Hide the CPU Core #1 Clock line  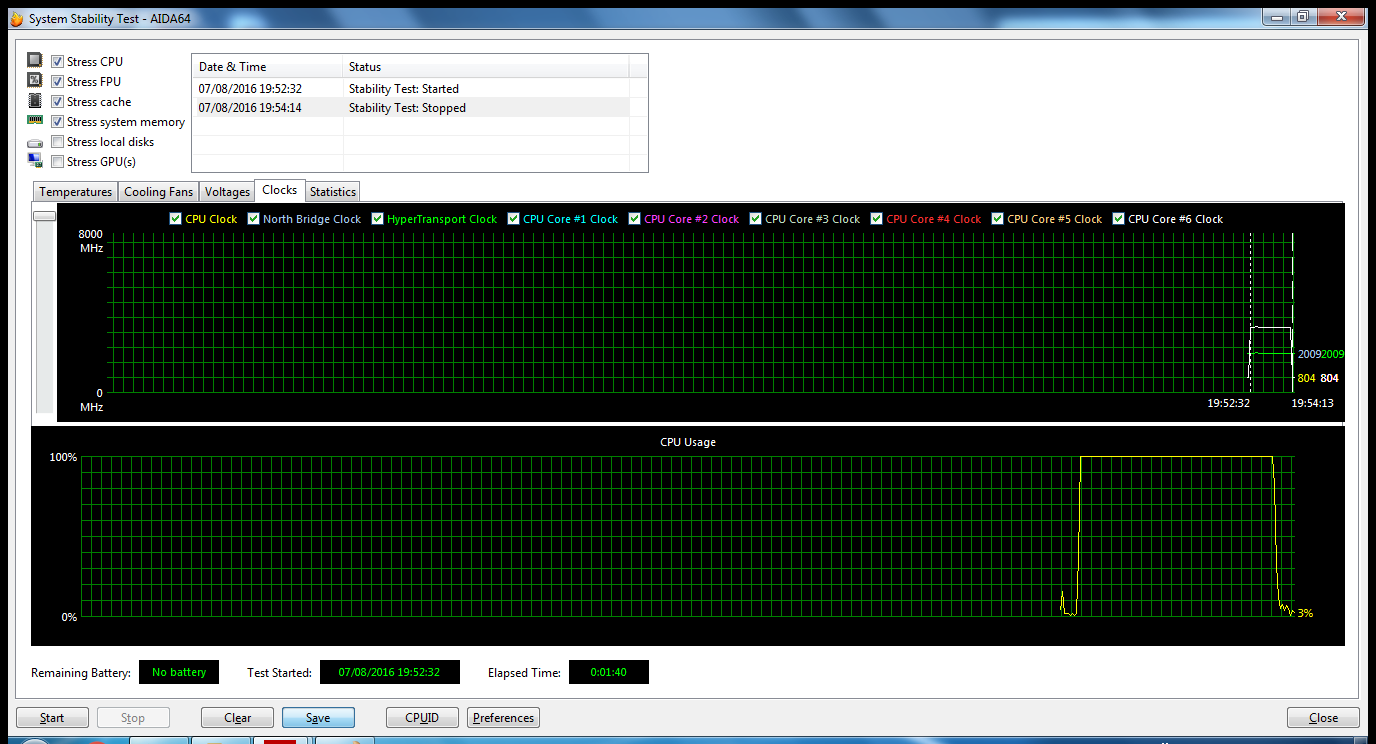coord(514,219)
